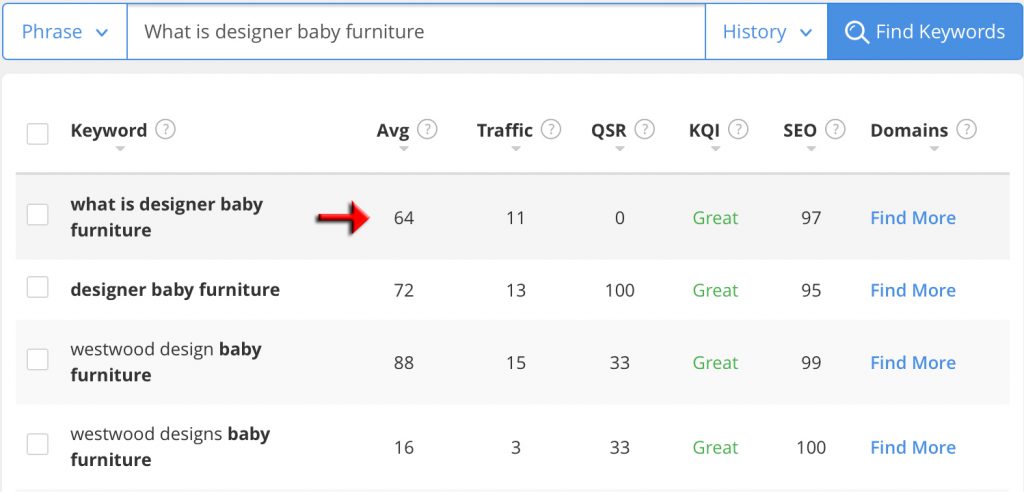
Task: Sort by KQI column arrow
Action: click(716, 149)
